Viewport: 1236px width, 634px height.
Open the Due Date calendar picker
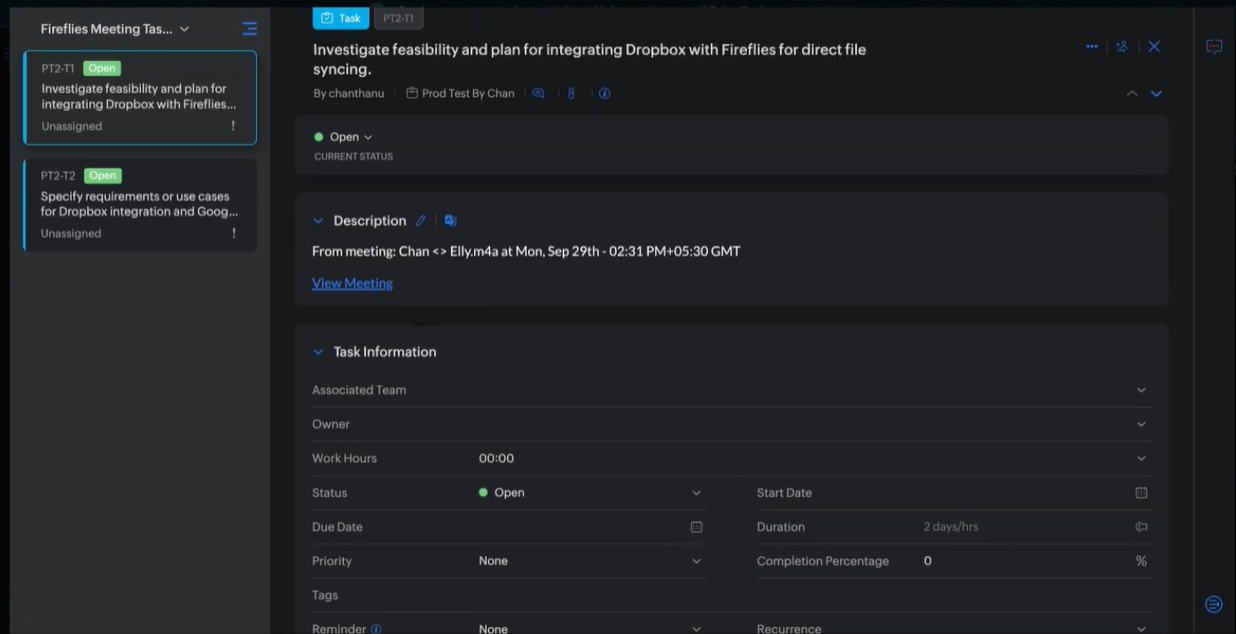click(x=696, y=527)
